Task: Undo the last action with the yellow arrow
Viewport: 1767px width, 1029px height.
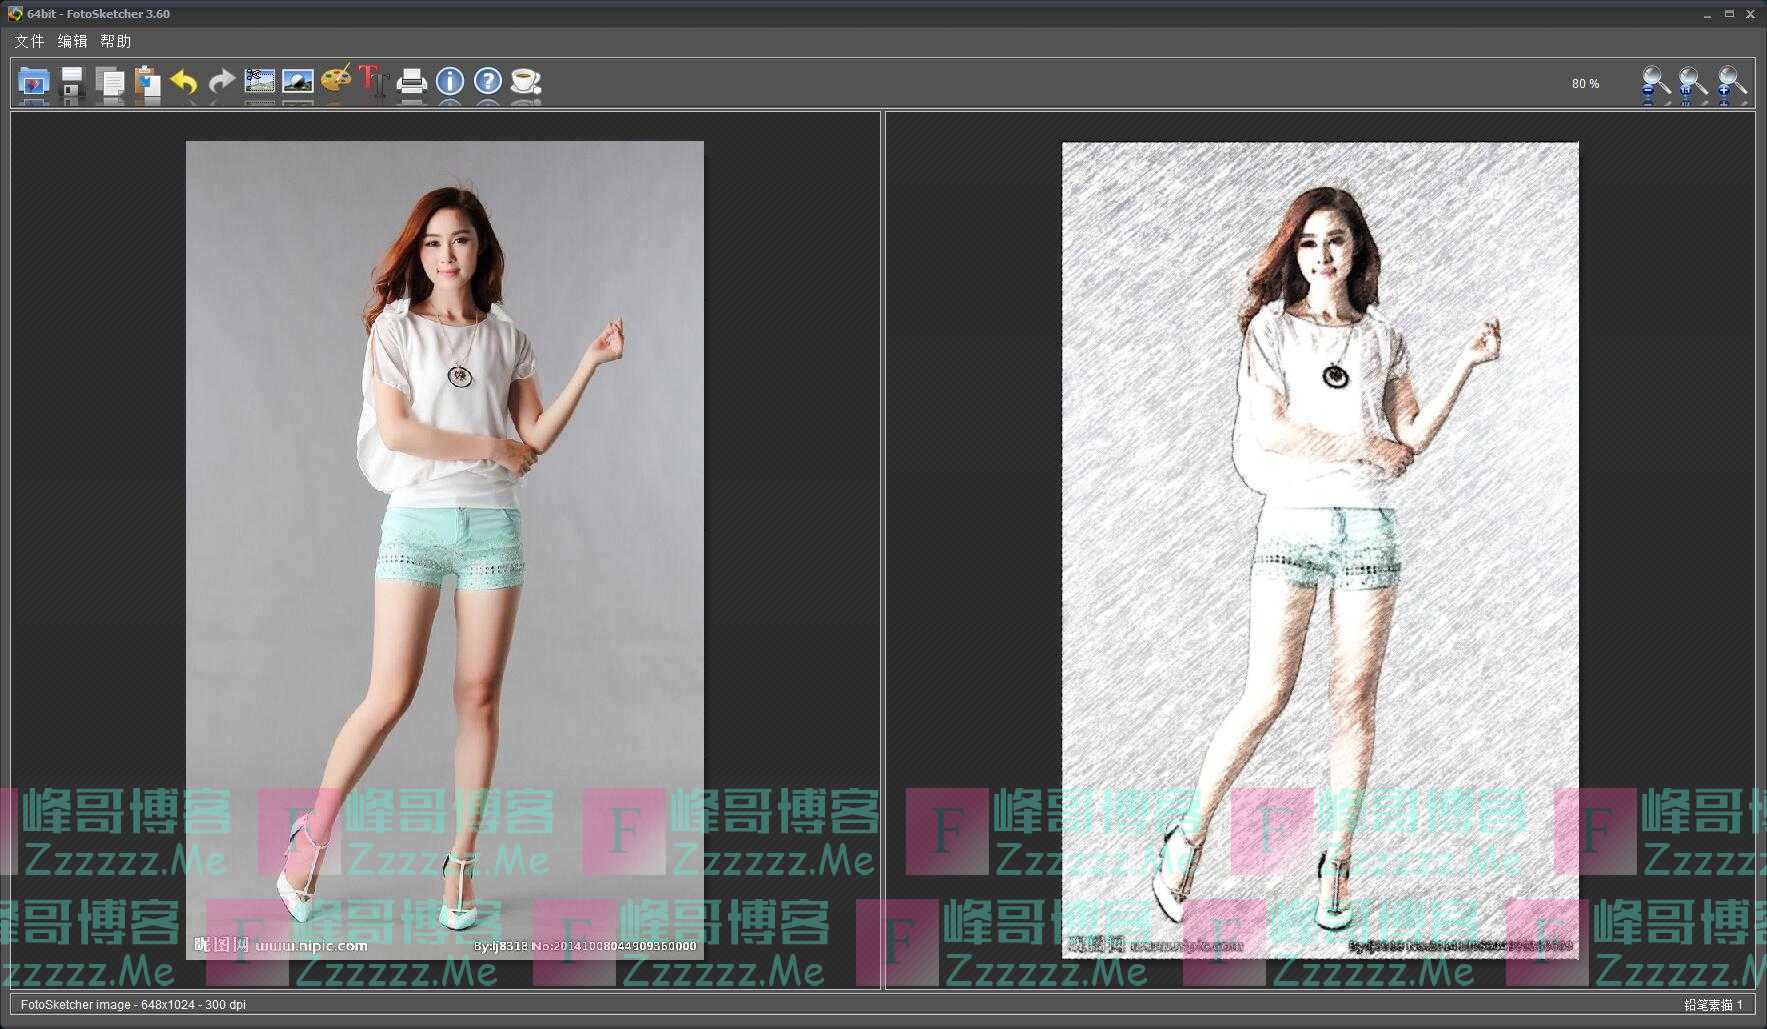Action: point(184,81)
